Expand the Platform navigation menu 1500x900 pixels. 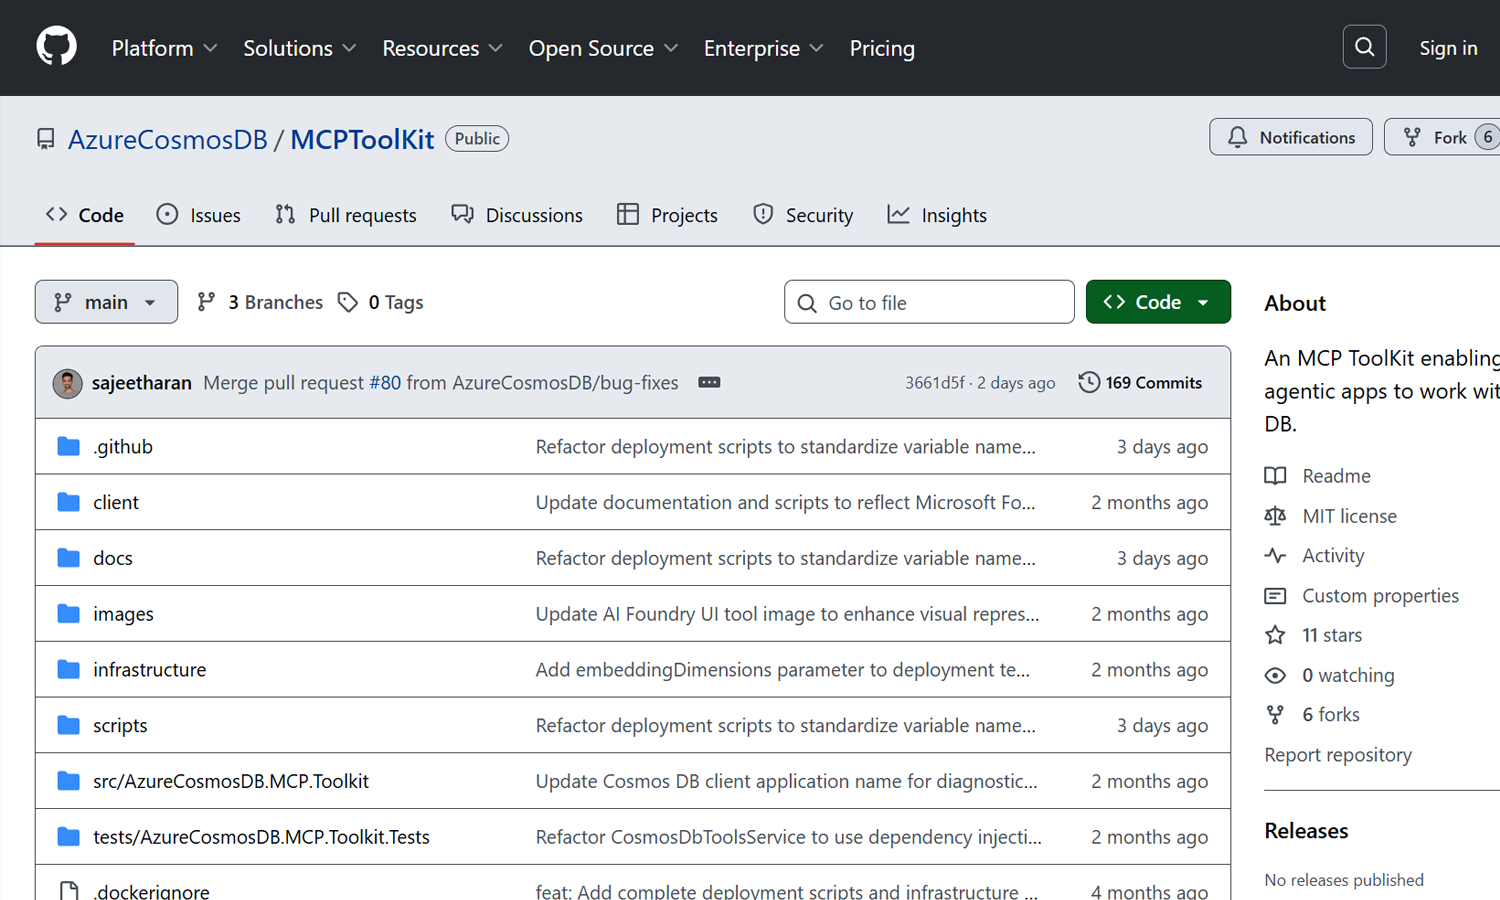tap(164, 48)
